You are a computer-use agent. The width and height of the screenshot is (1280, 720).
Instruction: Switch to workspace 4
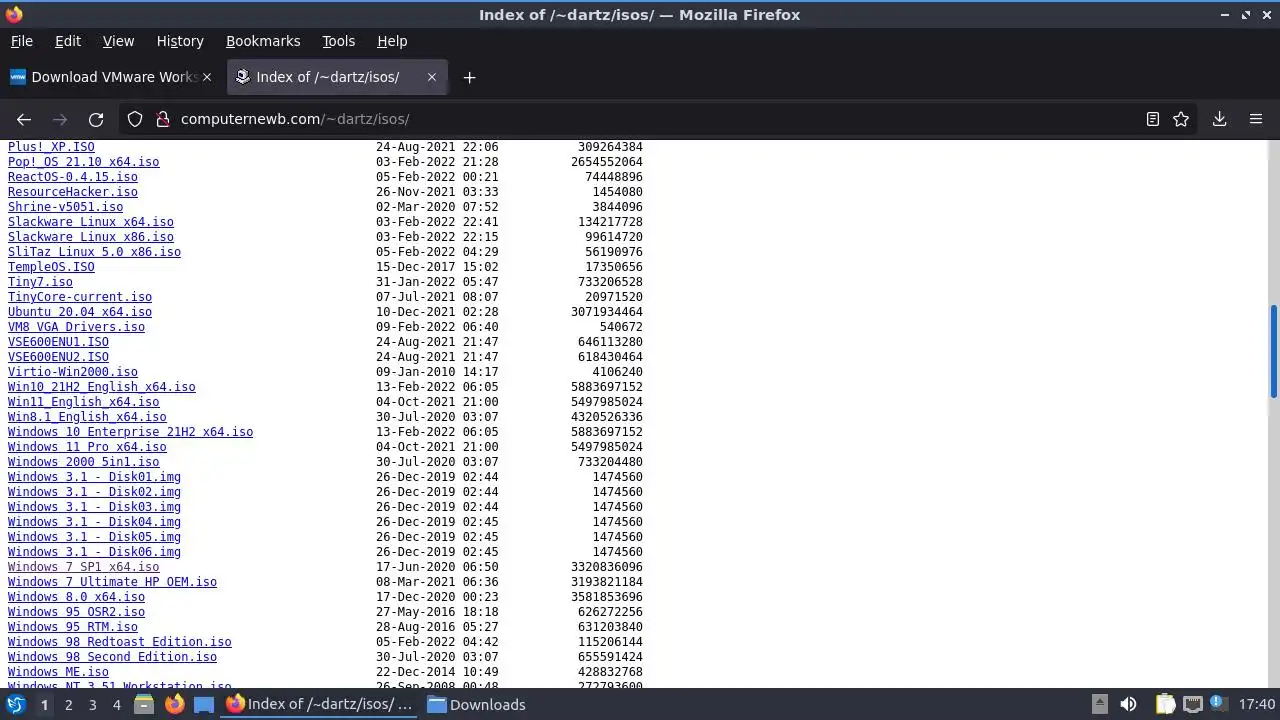[x=116, y=705]
